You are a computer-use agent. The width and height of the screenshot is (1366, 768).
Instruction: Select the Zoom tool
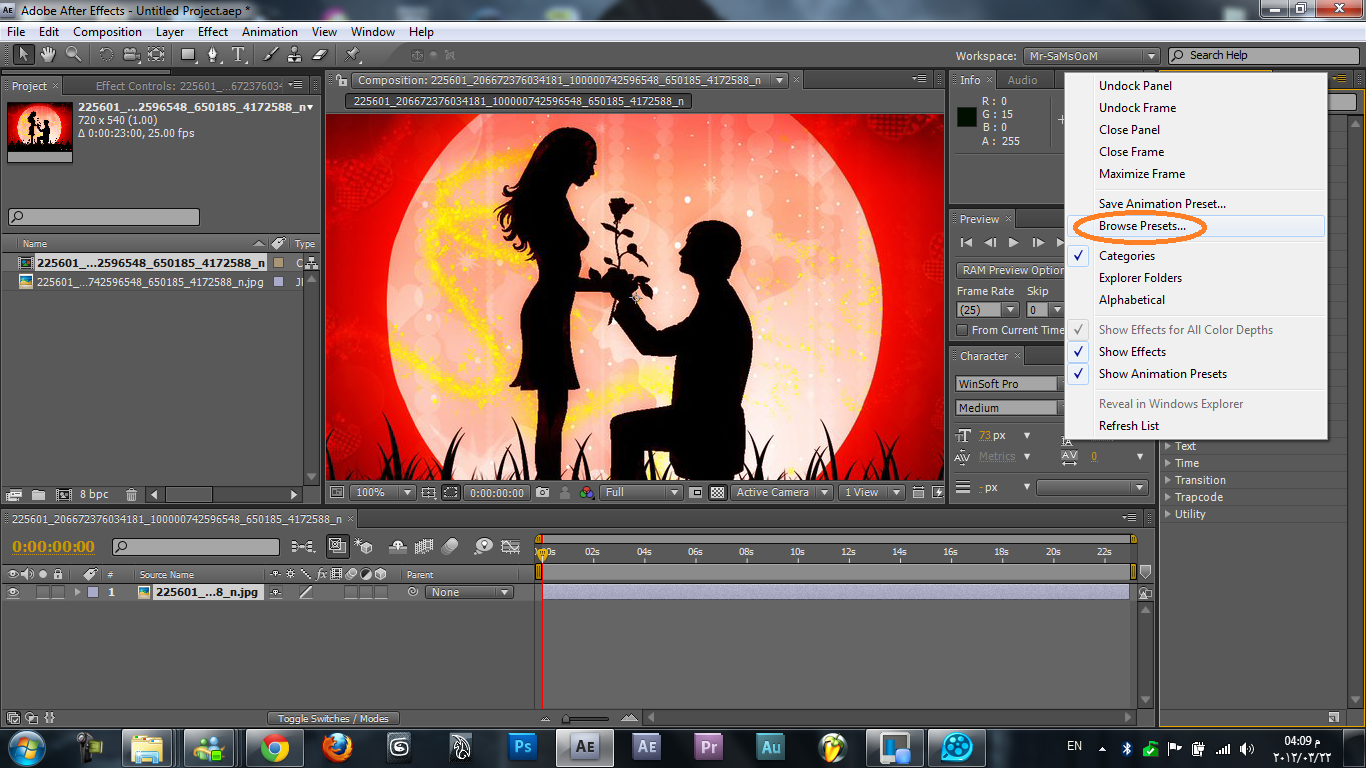tap(74, 55)
